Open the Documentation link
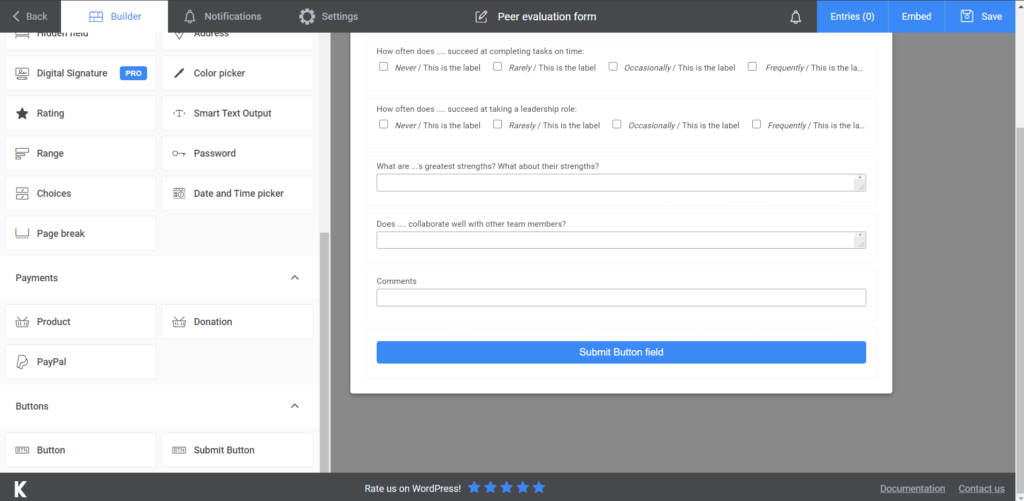The image size is (1024, 501). pos(912,489)
